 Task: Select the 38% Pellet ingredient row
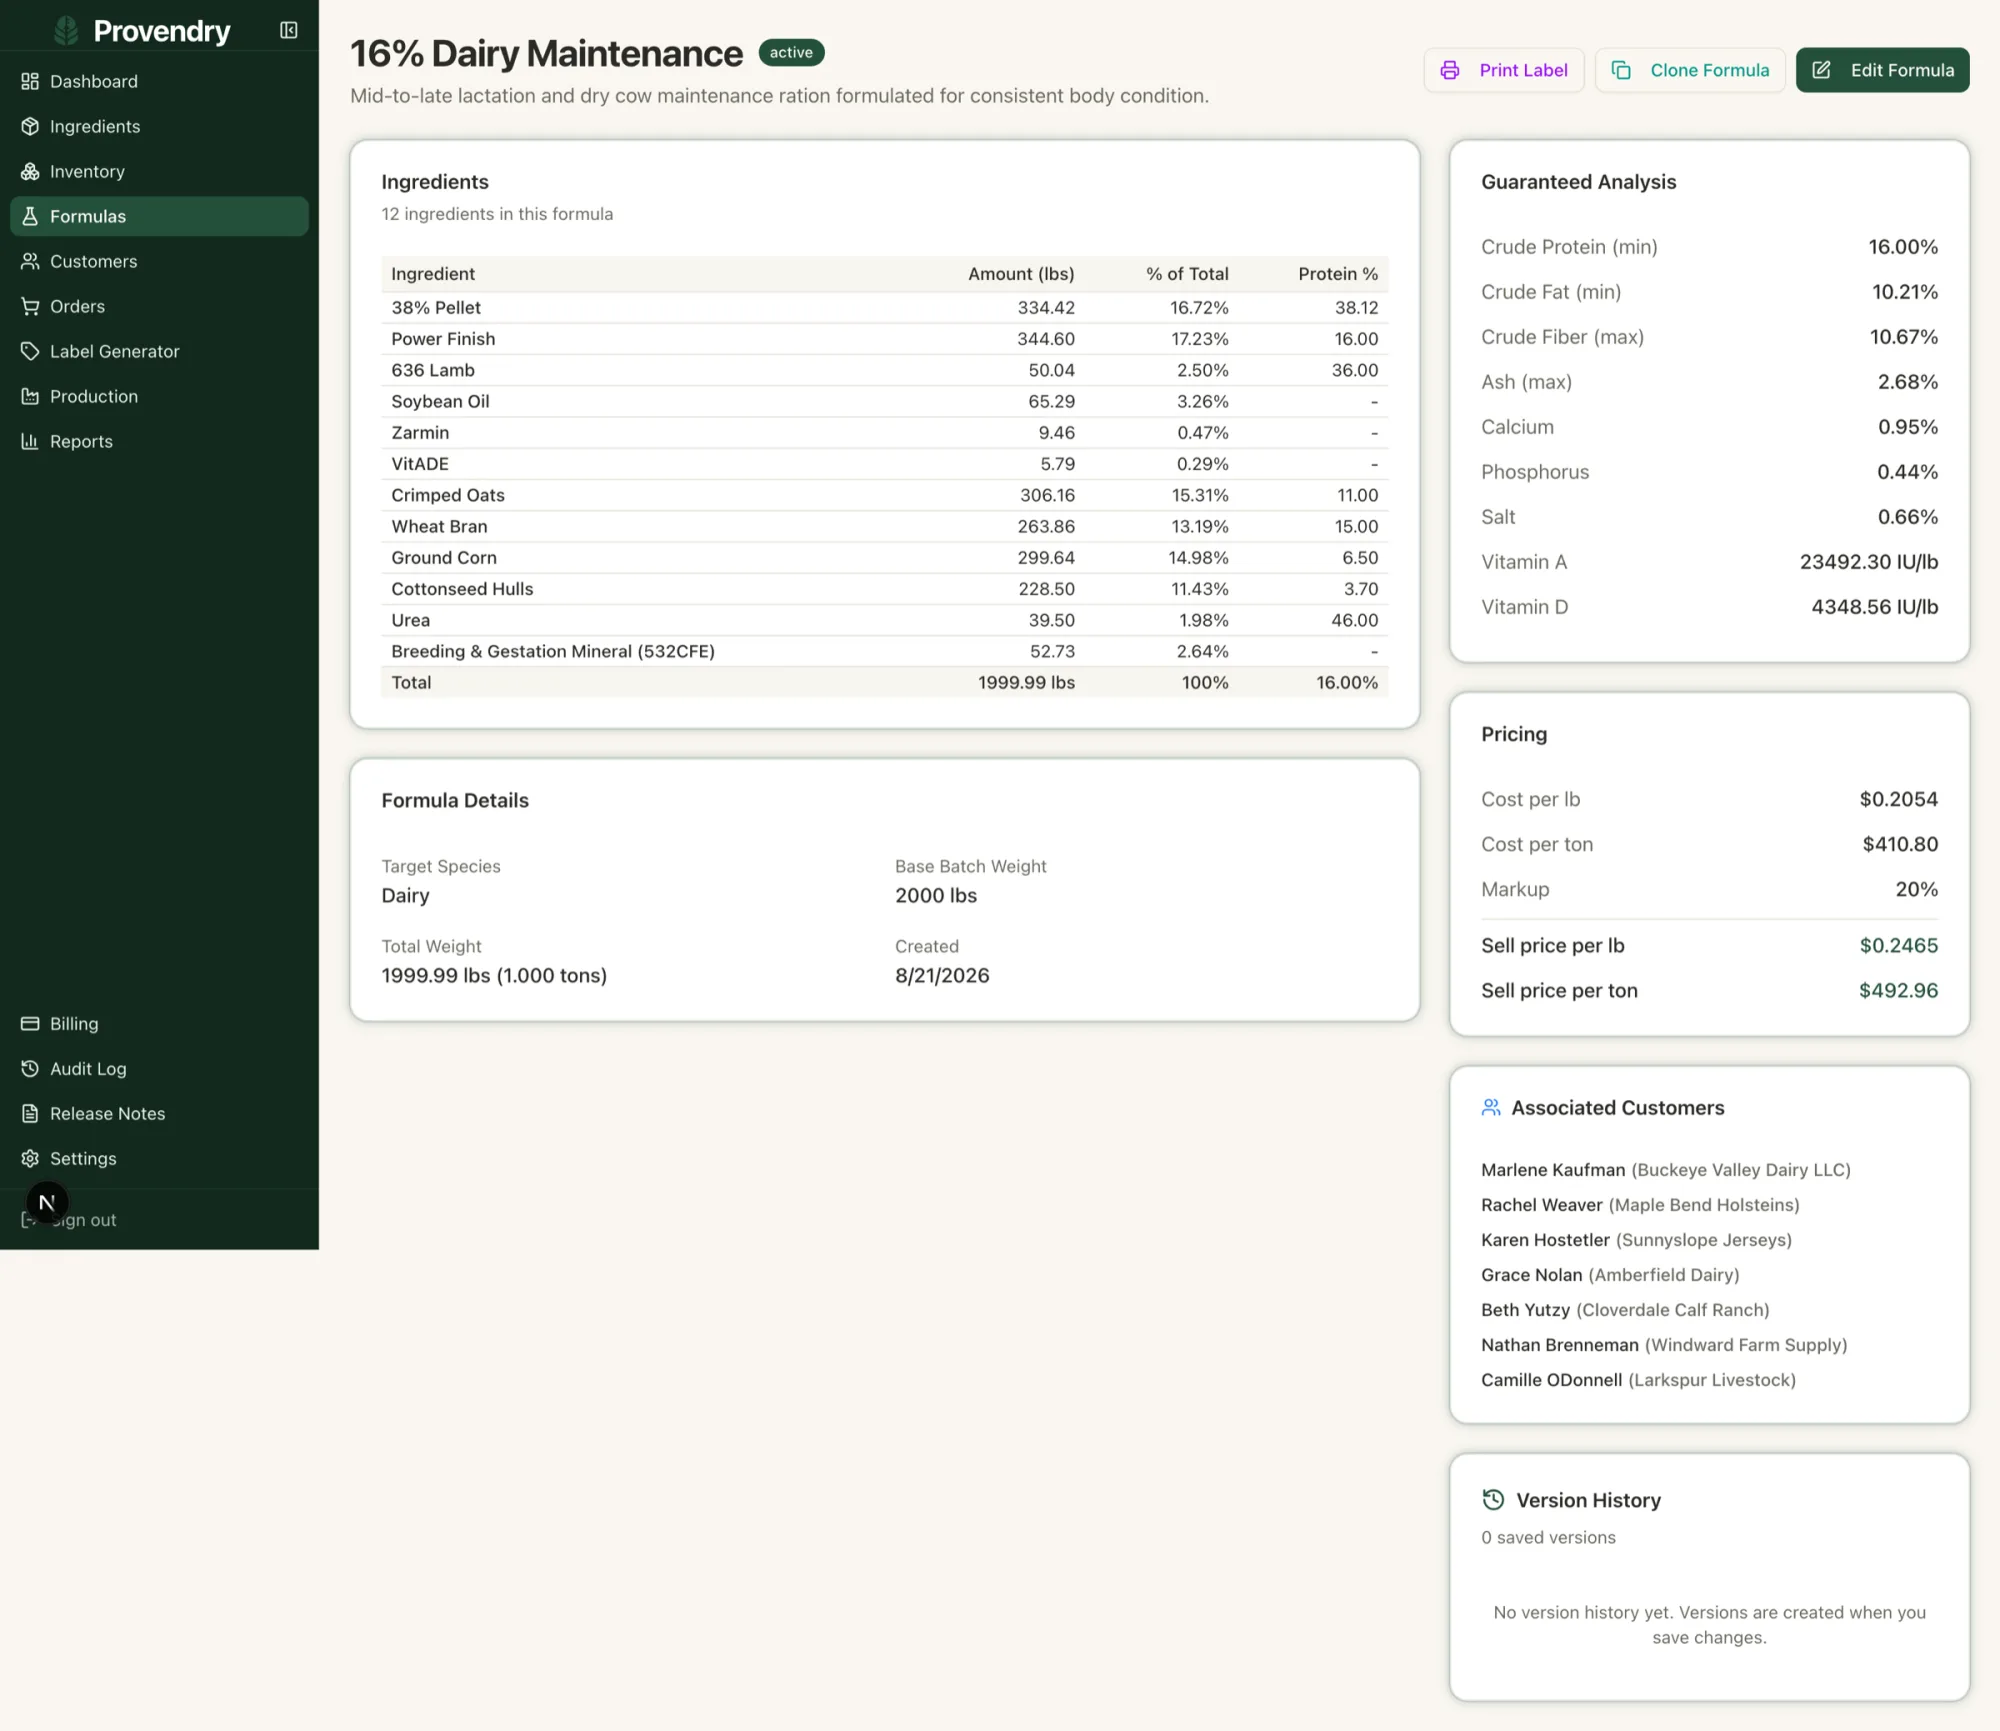[x=884, y=308]
